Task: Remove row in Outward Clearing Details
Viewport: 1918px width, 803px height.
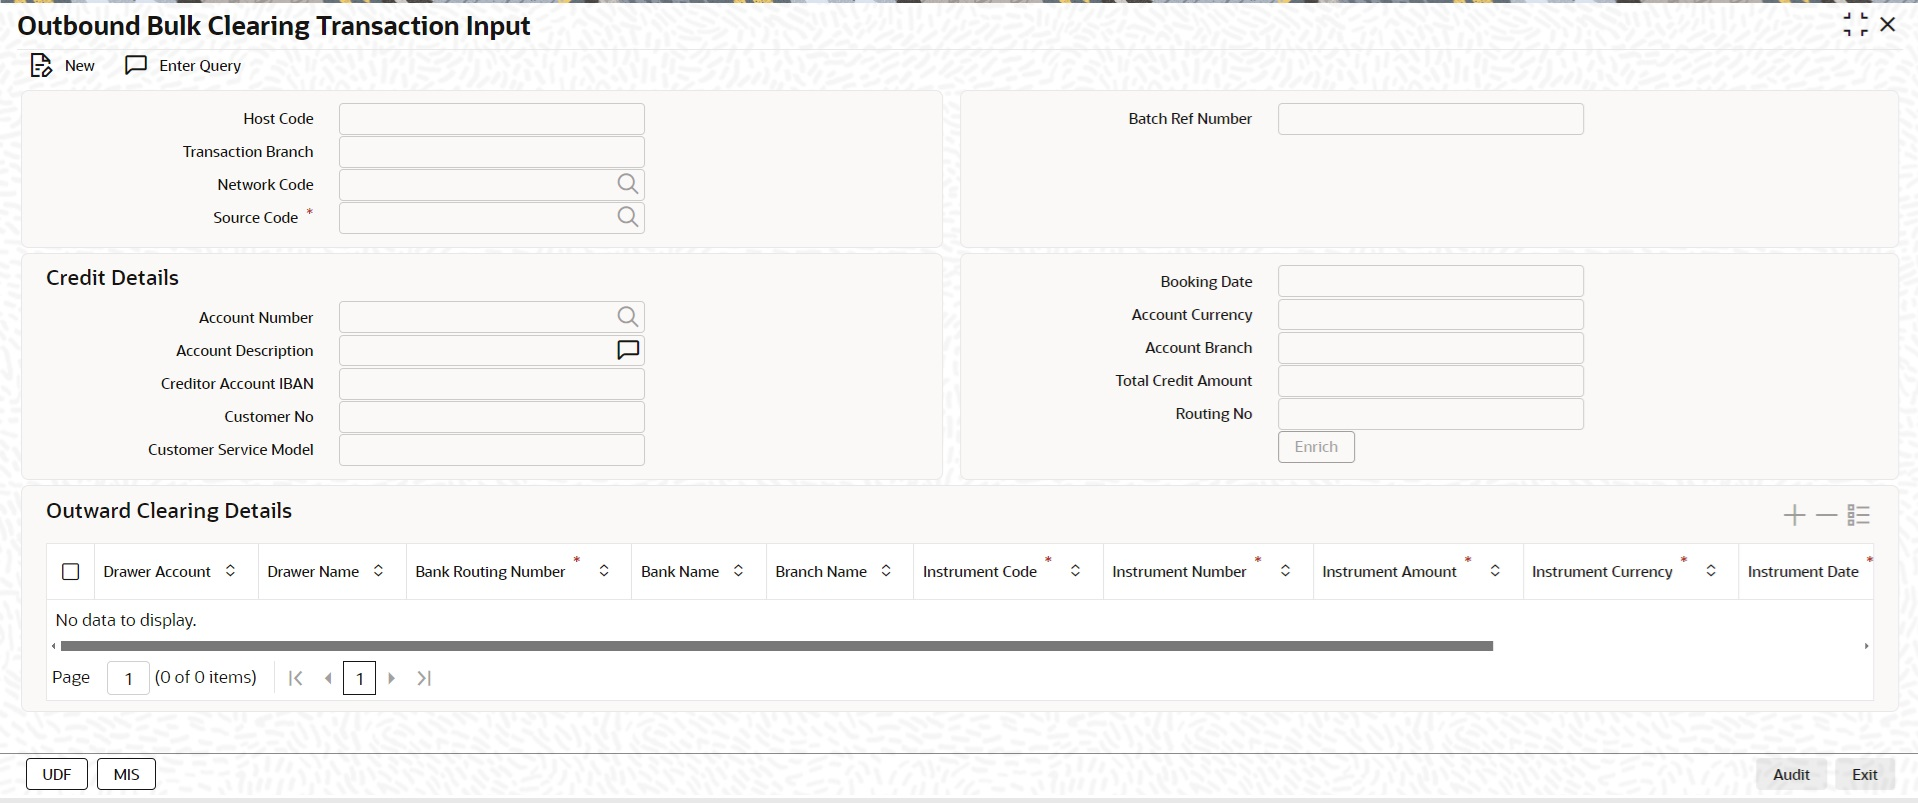Action: click(1826, 515)
